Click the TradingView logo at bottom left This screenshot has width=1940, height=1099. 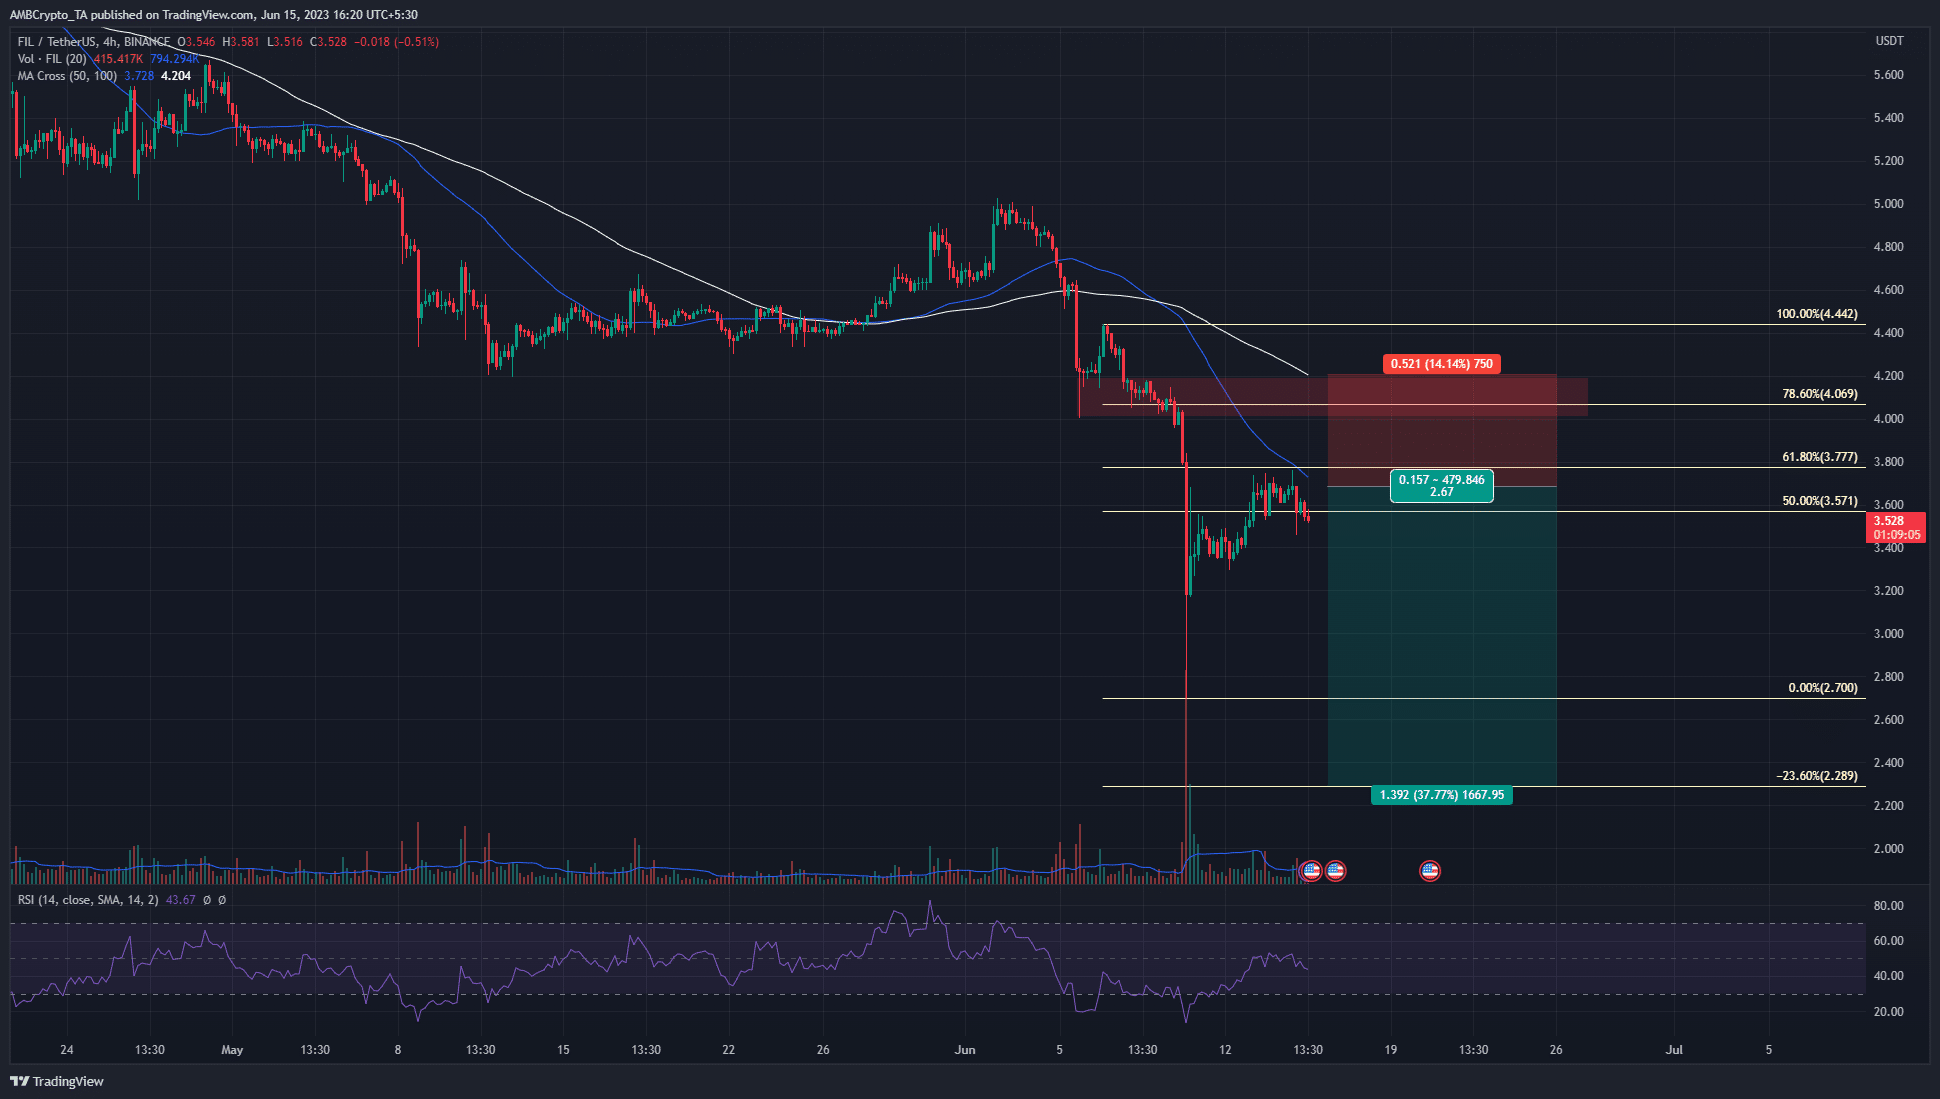(x=57, y=1081)
